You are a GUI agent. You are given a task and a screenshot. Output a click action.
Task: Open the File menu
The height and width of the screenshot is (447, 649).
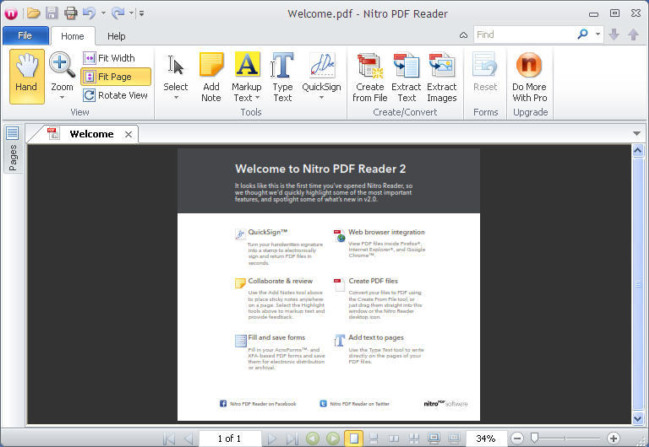point(25,36)
